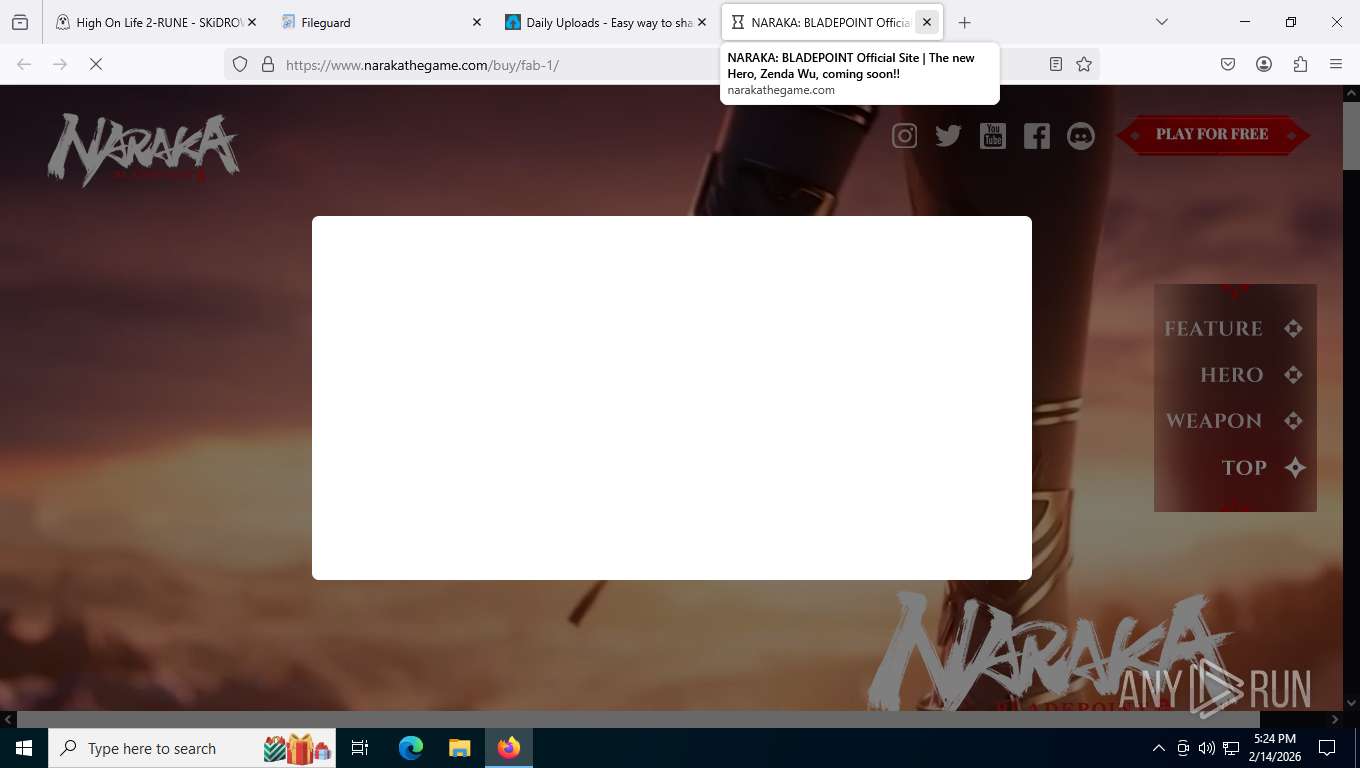
Task: Open File Explorer from taskbar
Action: [460, 748]
